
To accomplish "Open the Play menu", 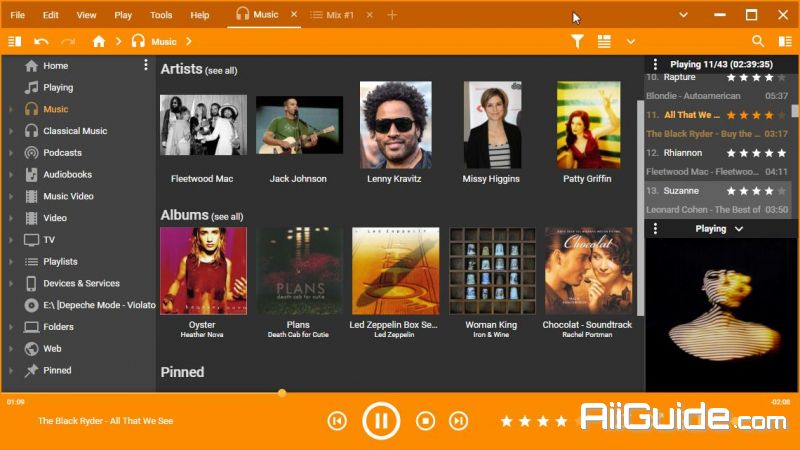I will pos(123,15).
